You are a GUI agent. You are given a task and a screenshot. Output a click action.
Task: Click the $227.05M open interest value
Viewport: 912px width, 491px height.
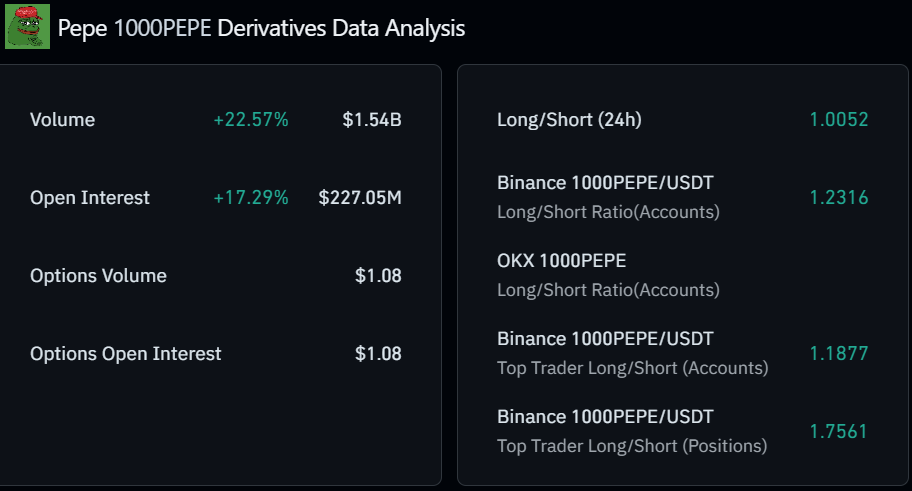[360, 198]
